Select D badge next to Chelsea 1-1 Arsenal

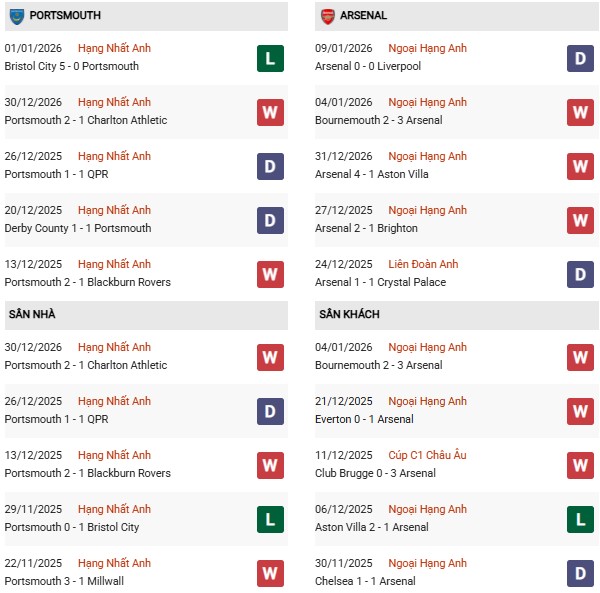(581, 573)
